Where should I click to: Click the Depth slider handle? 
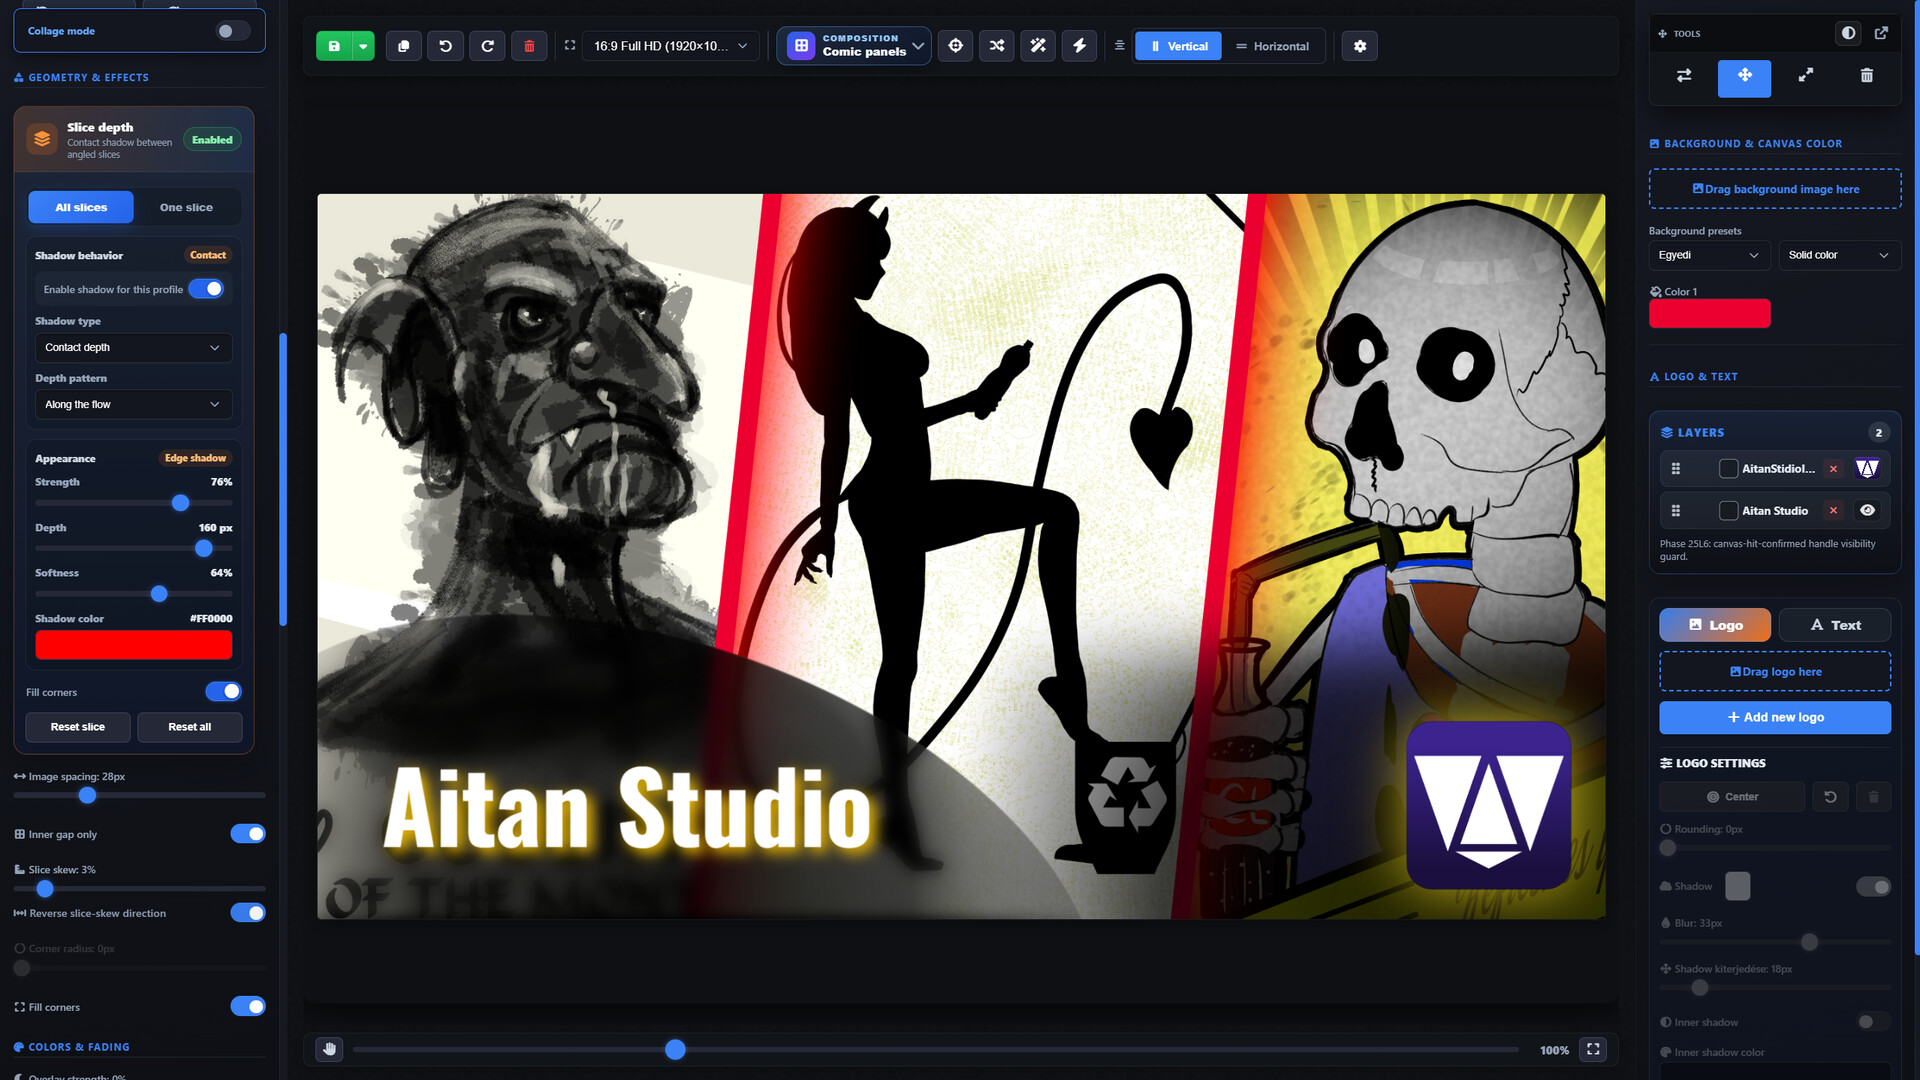[x=204, y=548]
